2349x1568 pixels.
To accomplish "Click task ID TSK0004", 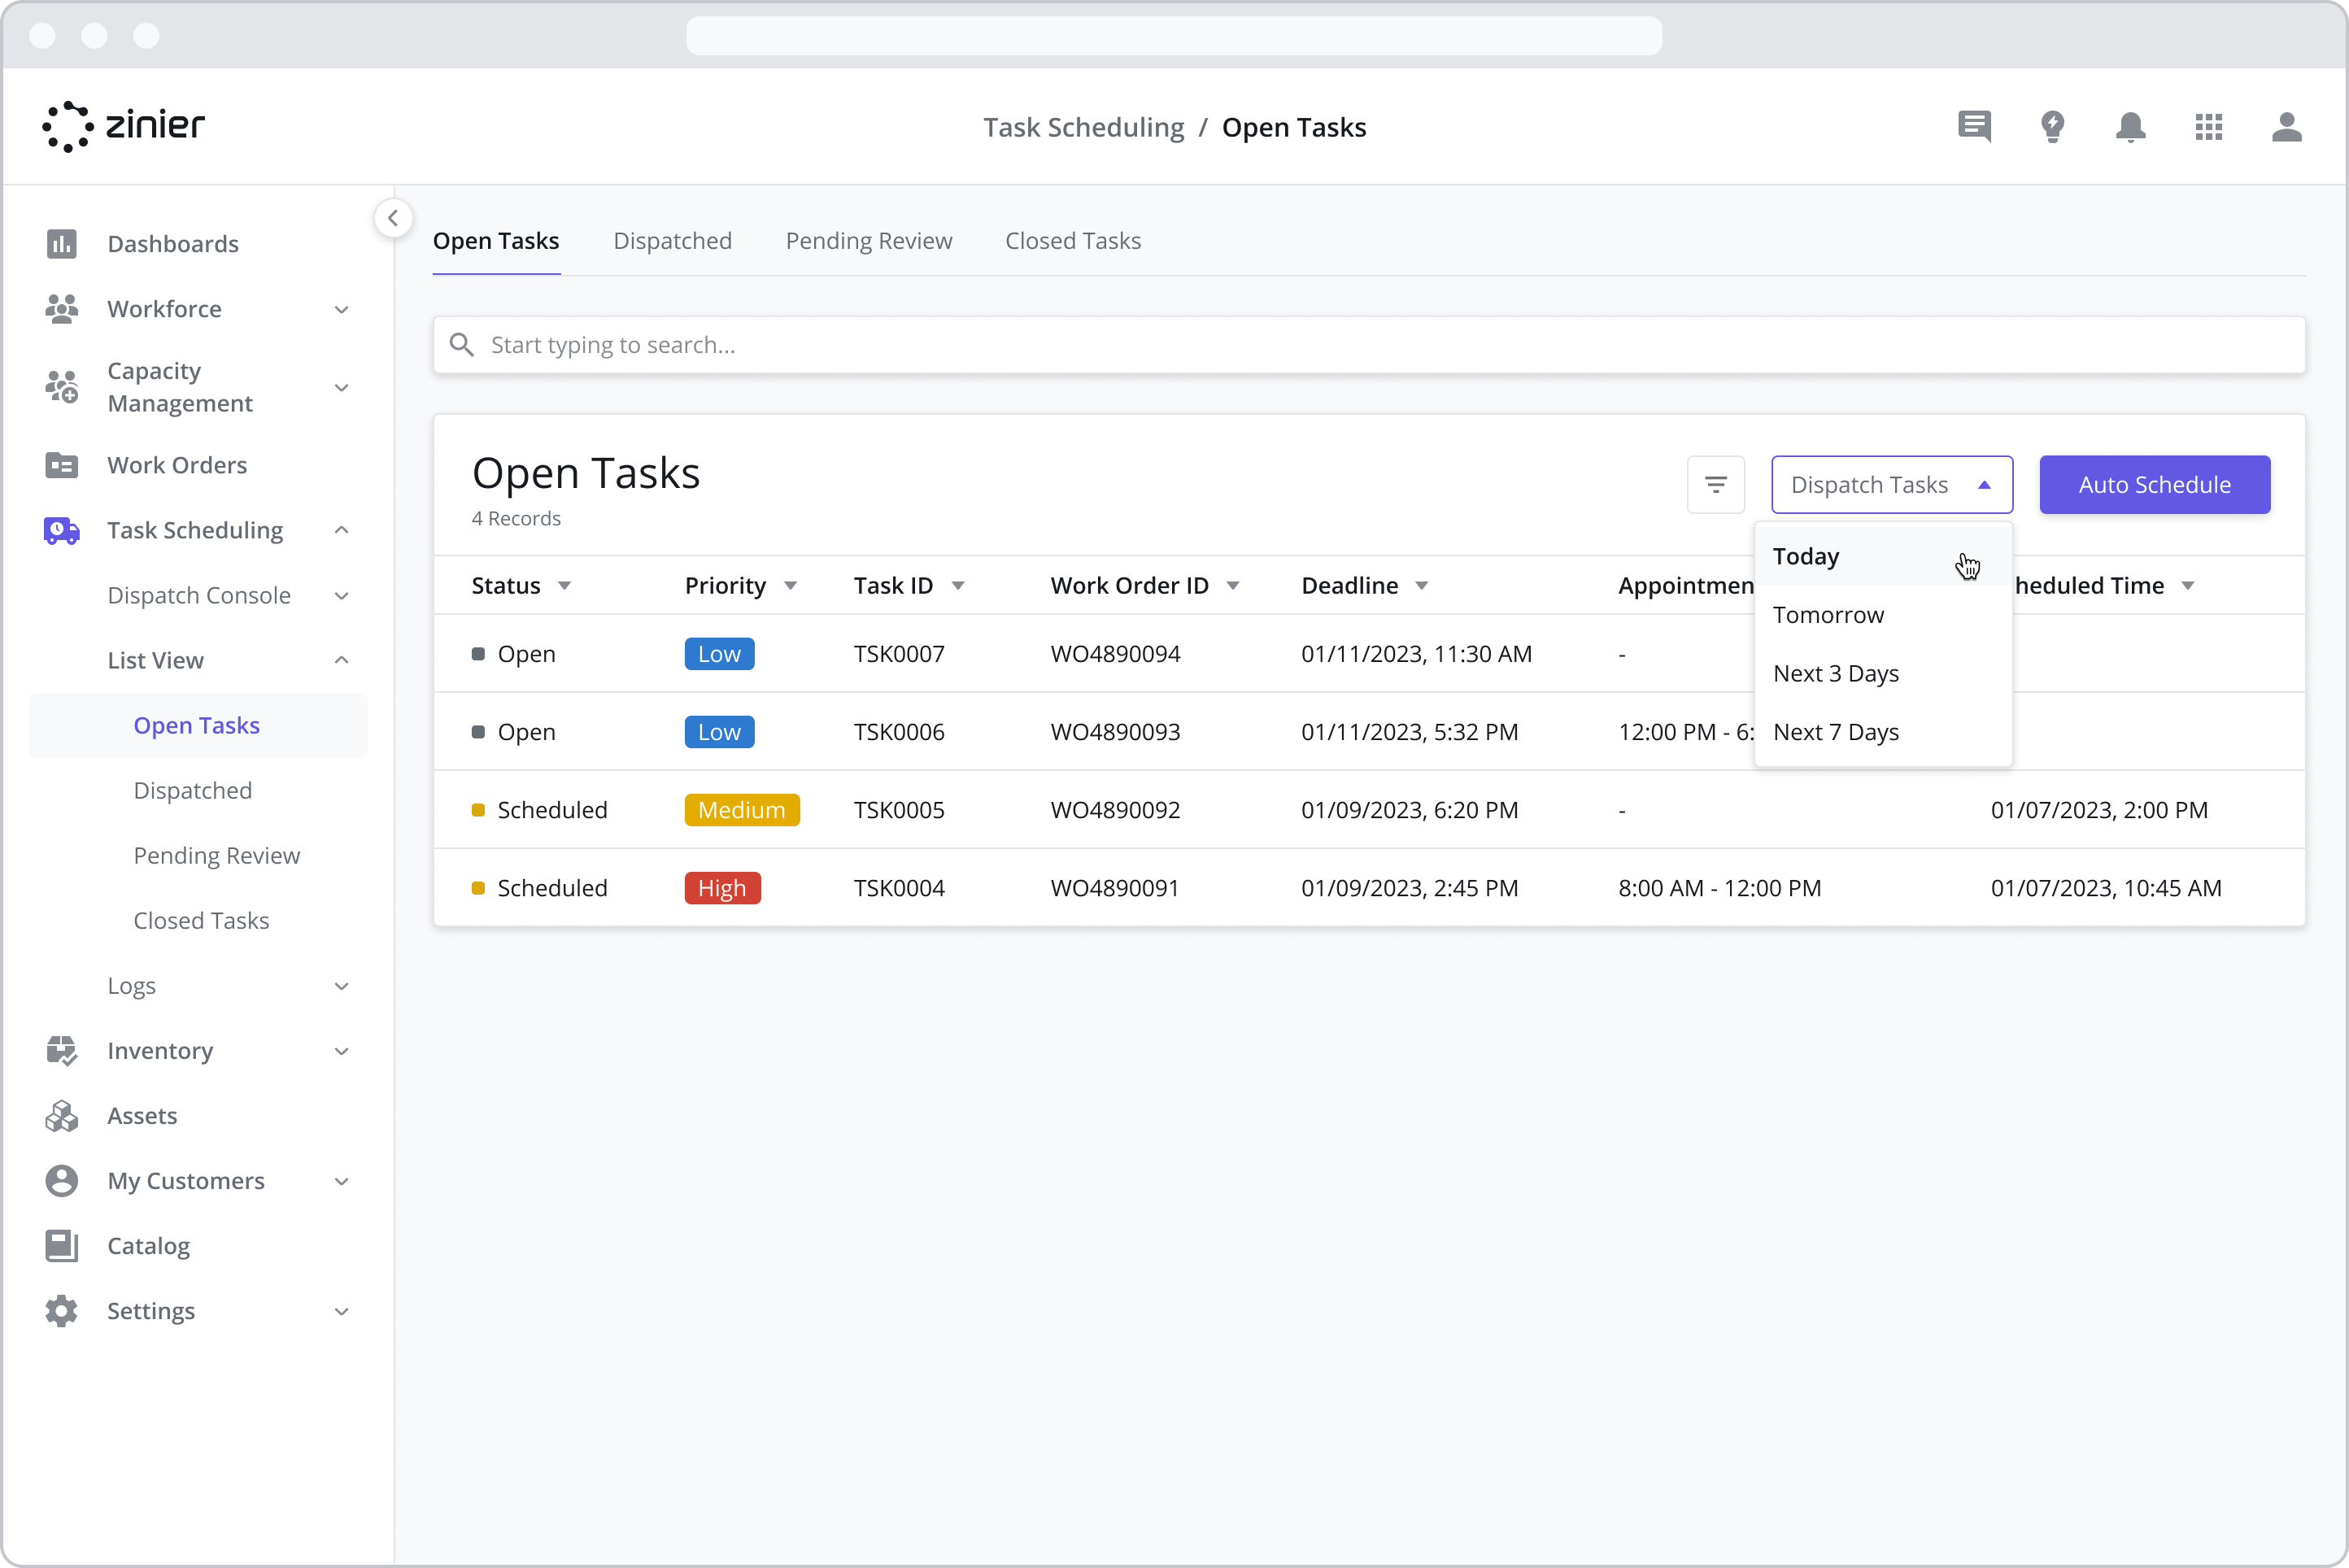I will (x=899, y=888).
